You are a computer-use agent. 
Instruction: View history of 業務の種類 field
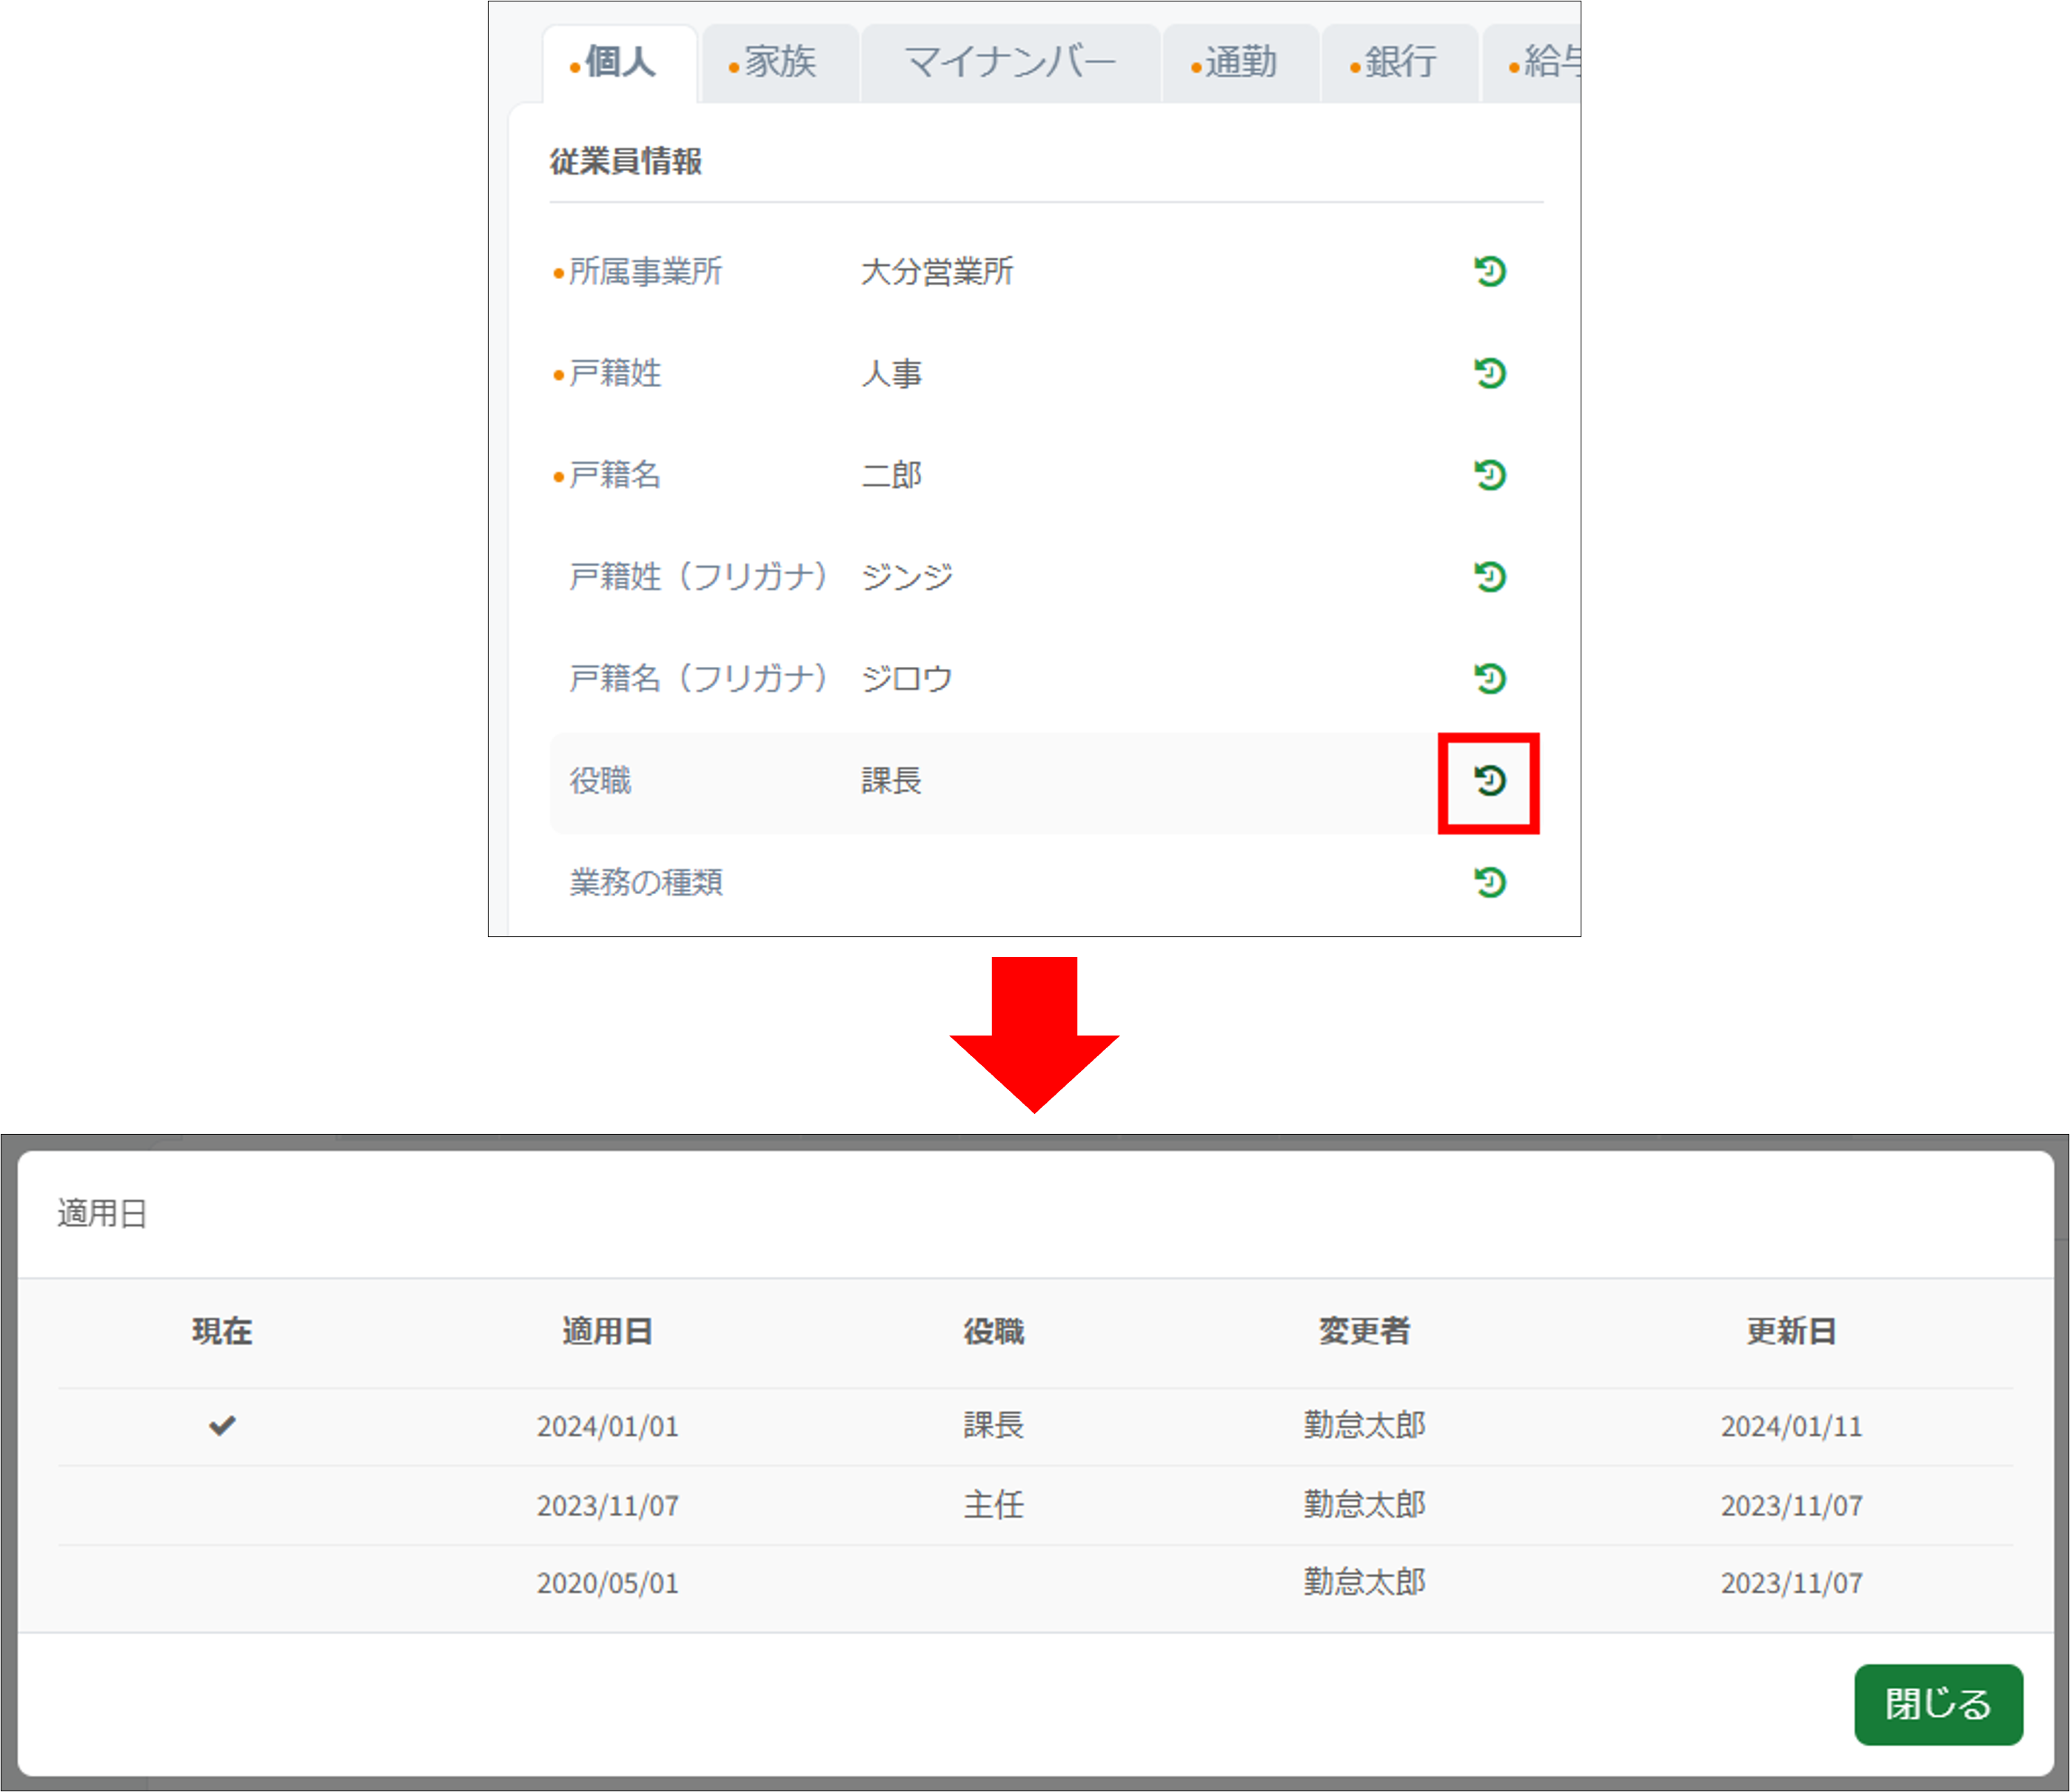click(1489, 882)
